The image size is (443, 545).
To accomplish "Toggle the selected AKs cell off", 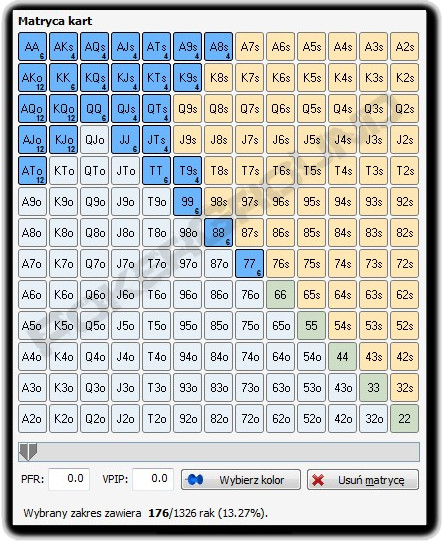I will click(x=63, y=47).
